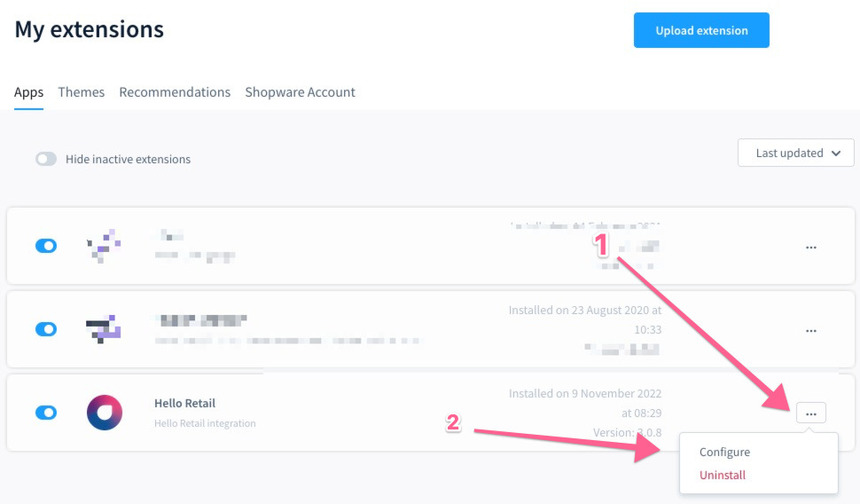Select Configure from the context menu
This screenshot has width=860, height=504.
(x=724, y=452)
